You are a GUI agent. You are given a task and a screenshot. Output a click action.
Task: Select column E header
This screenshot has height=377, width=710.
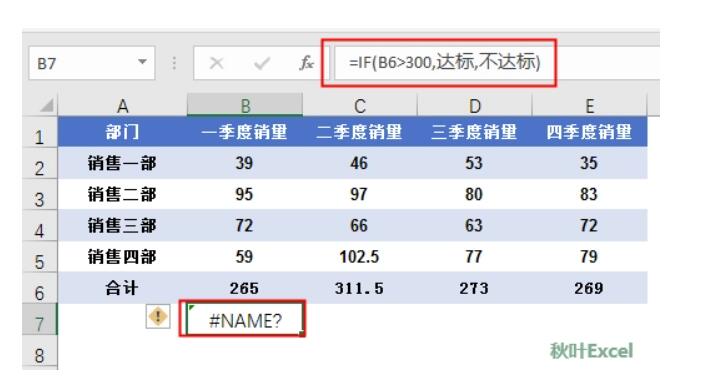click(590, 105)
